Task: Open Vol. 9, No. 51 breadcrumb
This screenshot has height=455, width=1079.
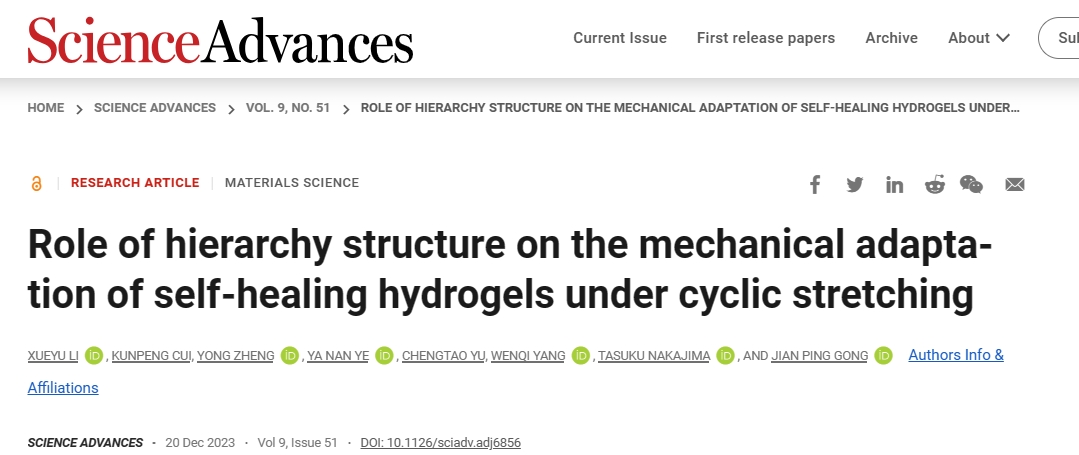Action: point(288,108)
